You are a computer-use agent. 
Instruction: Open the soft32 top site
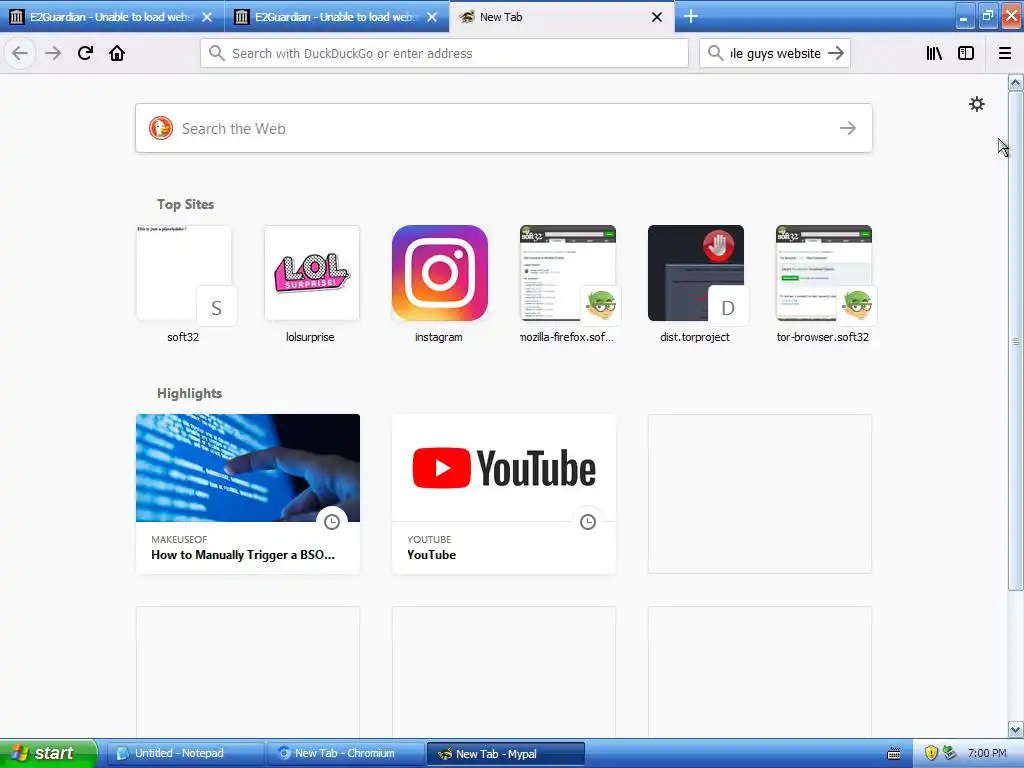[184, 284]
